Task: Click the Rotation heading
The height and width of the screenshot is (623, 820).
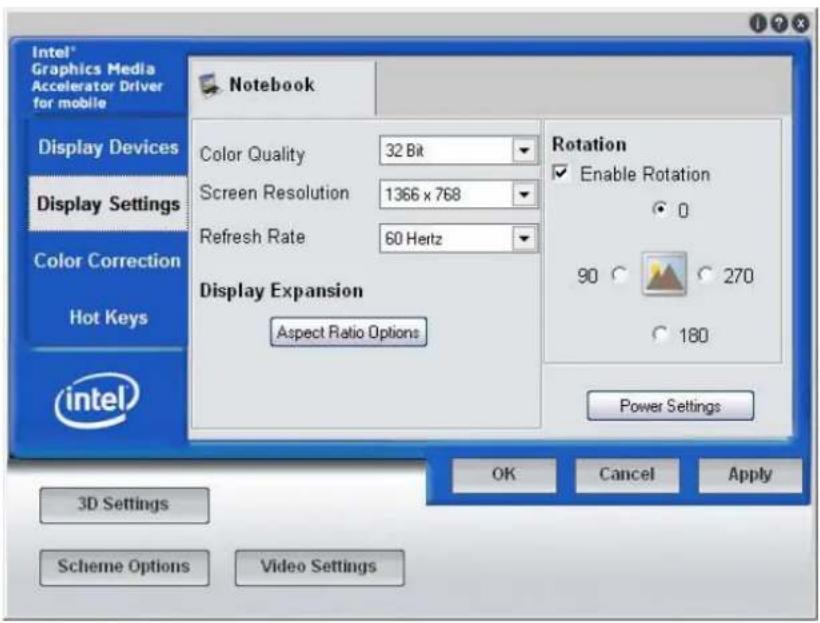Action: point(589,144)
